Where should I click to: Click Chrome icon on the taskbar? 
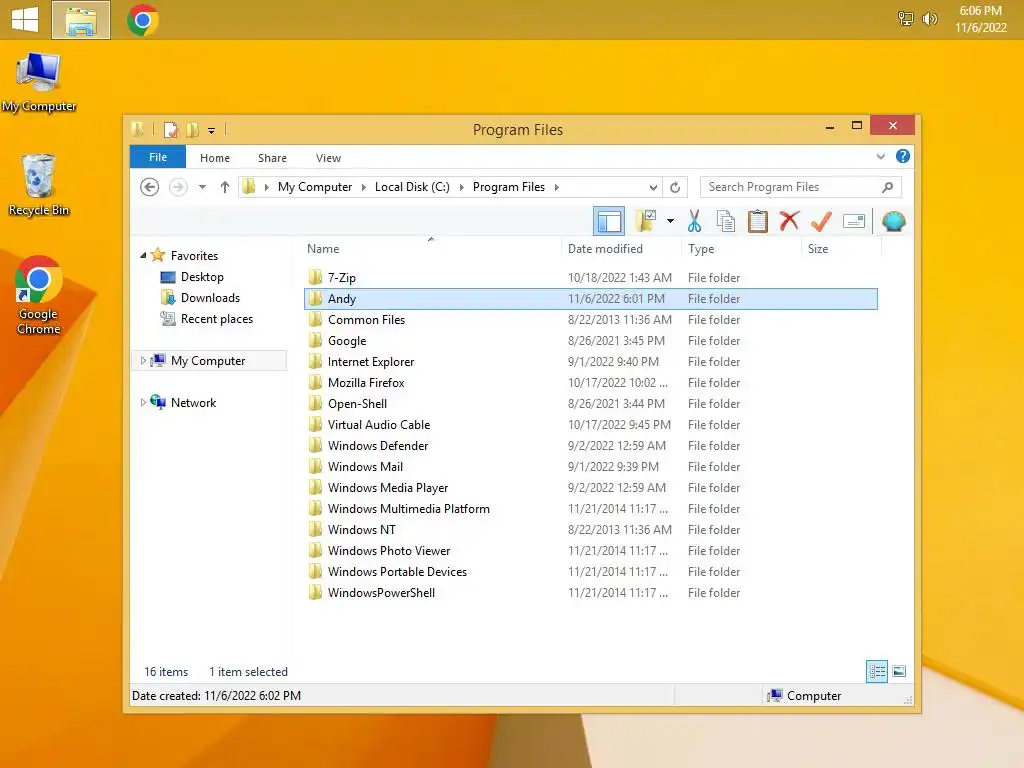[x=143, y=20]
